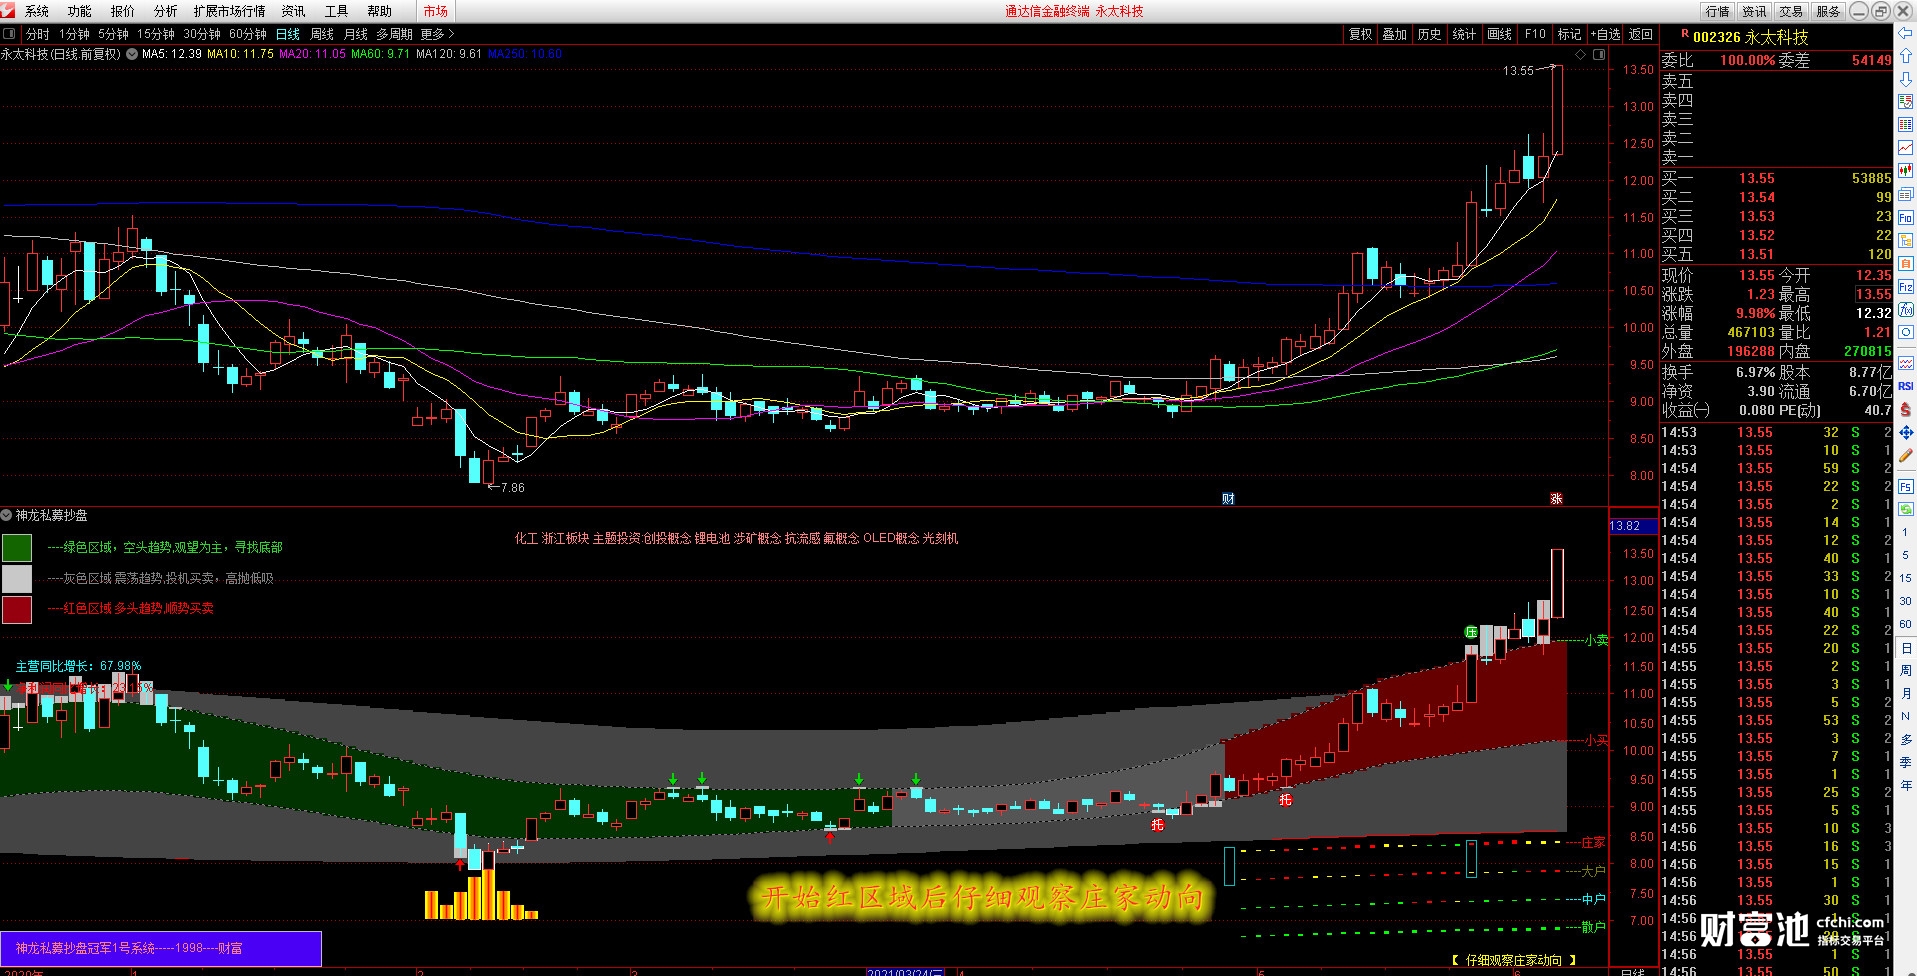The image size is (1917, 976).
Task: Click the line trend chart sidebar icon
Action: [1905, 148]
